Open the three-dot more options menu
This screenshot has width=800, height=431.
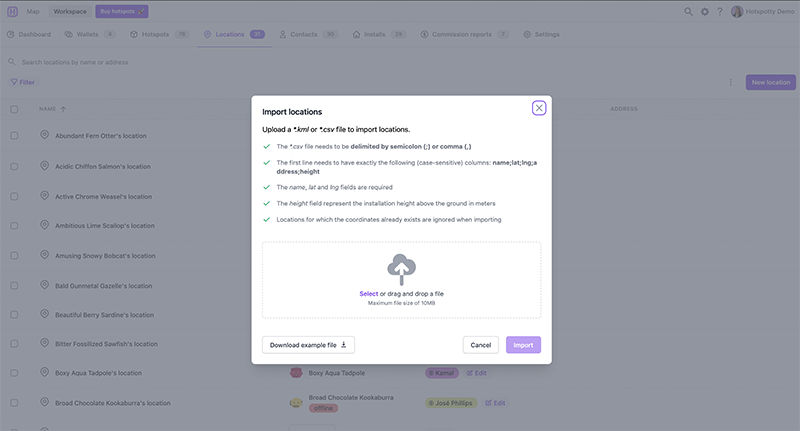[731, 82]
